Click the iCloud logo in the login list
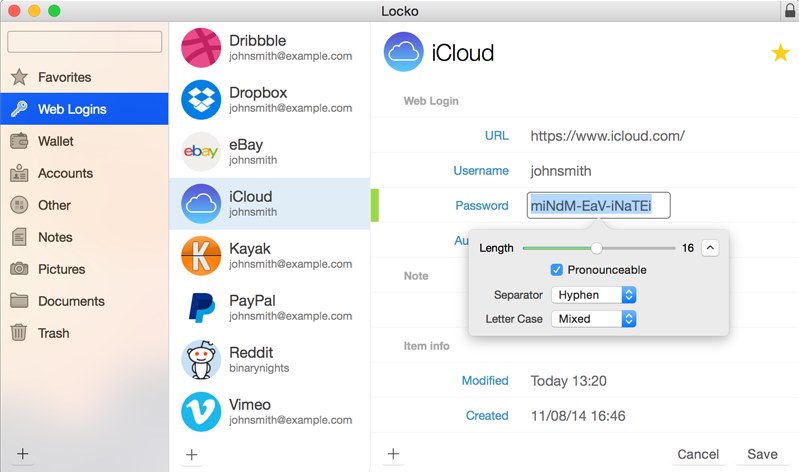 pyautogui.click(x=201, y=203)
